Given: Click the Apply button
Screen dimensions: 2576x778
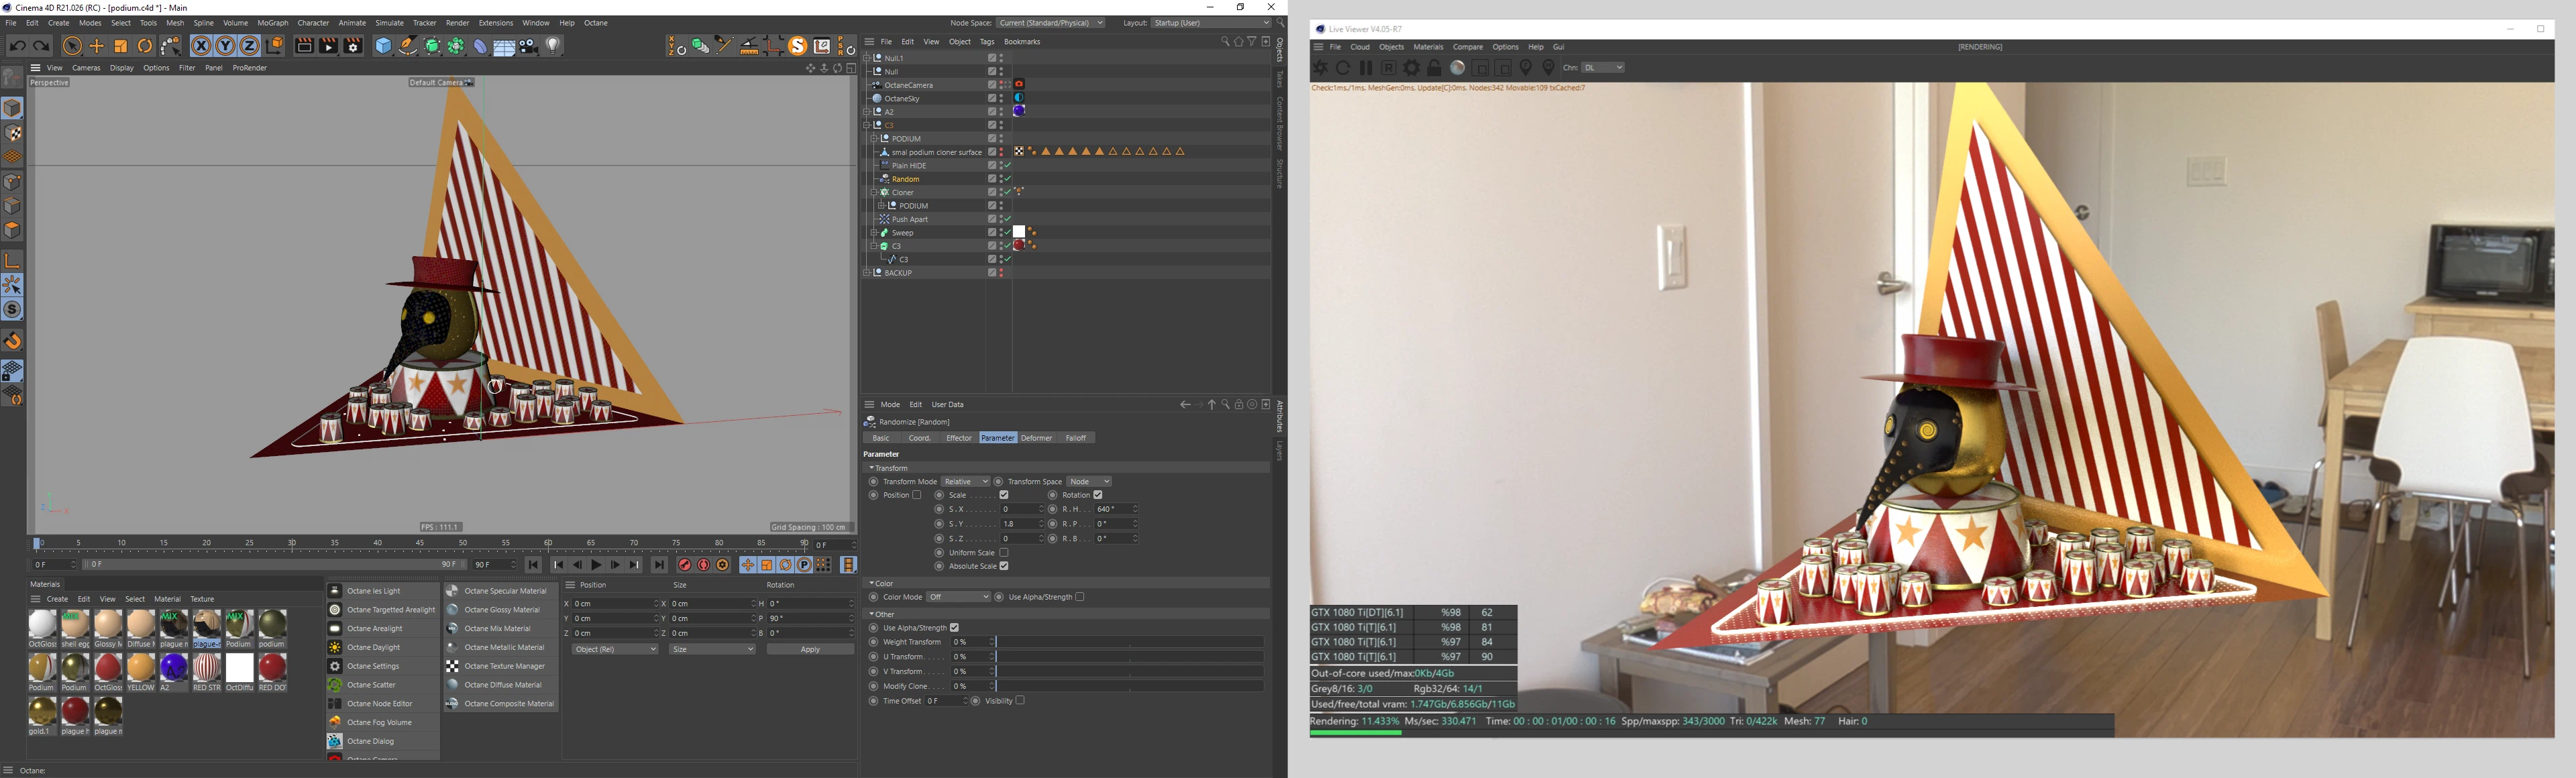Looking at the screenshot, I should click(x=809, y=649).
